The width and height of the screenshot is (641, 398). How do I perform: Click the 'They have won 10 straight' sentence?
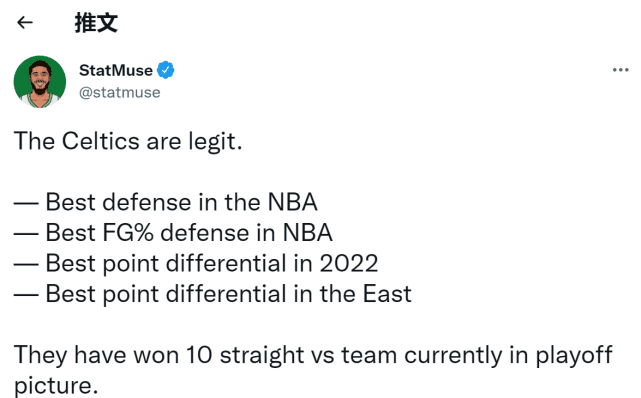coord(313,370)
